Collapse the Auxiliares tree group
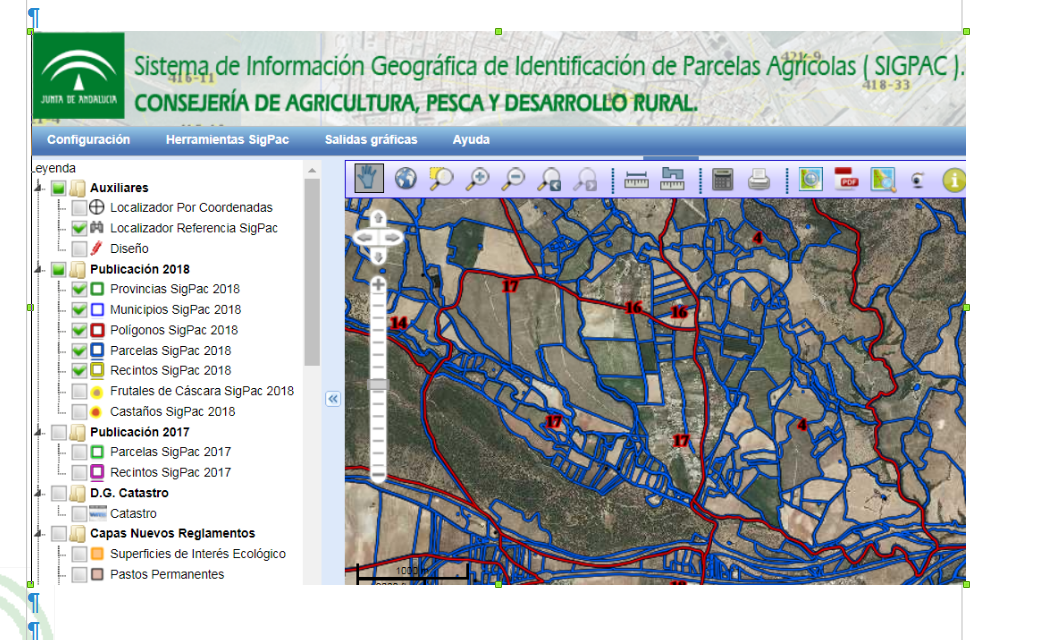Screen dimensions: 1037x640 pyautogui.click(x=40, y=188)
